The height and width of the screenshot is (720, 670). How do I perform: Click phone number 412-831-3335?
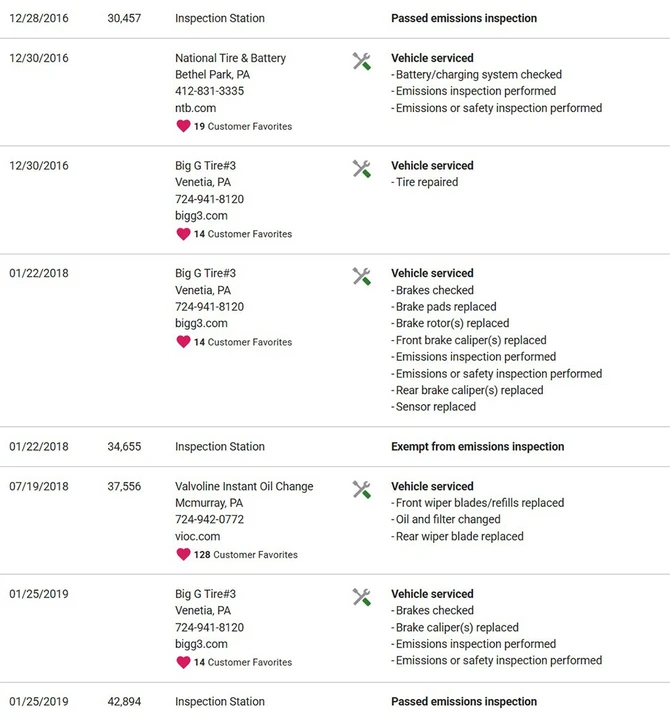209,91
